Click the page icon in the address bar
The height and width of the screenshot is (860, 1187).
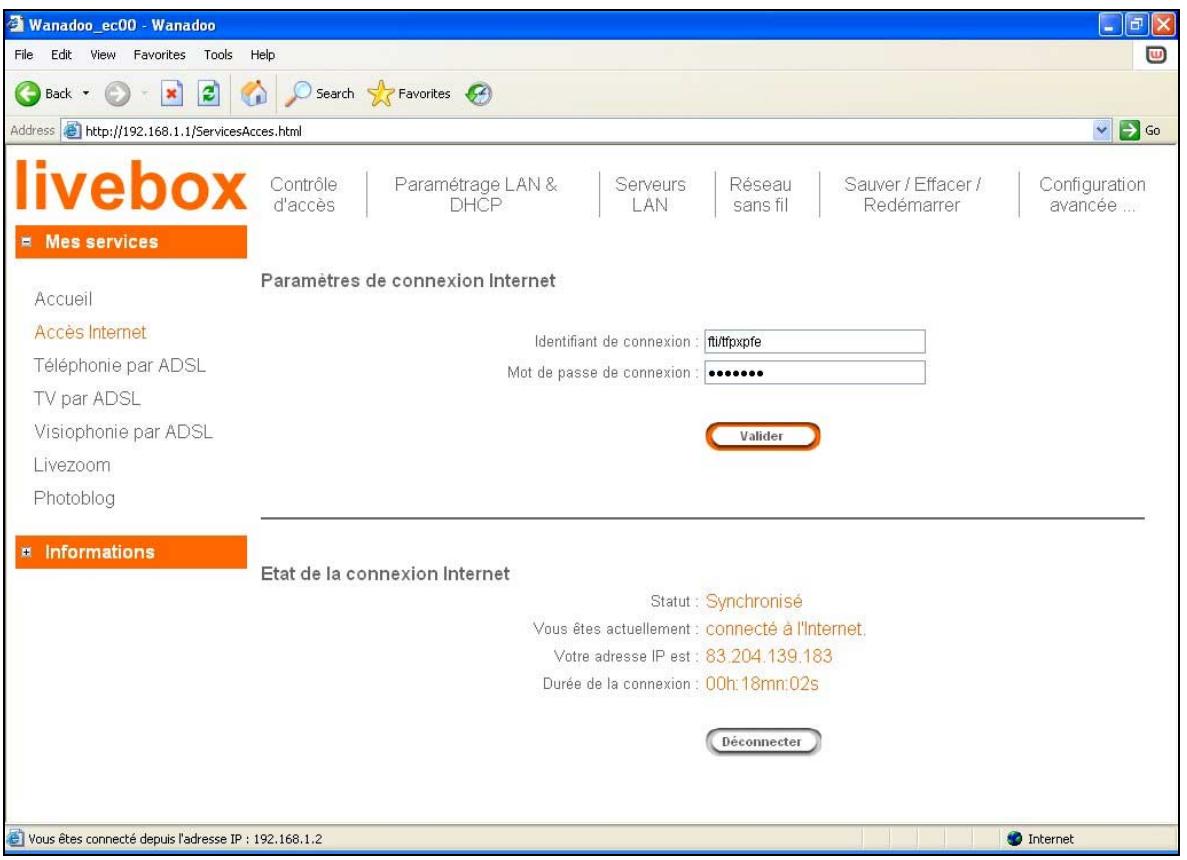click(72, 131)
